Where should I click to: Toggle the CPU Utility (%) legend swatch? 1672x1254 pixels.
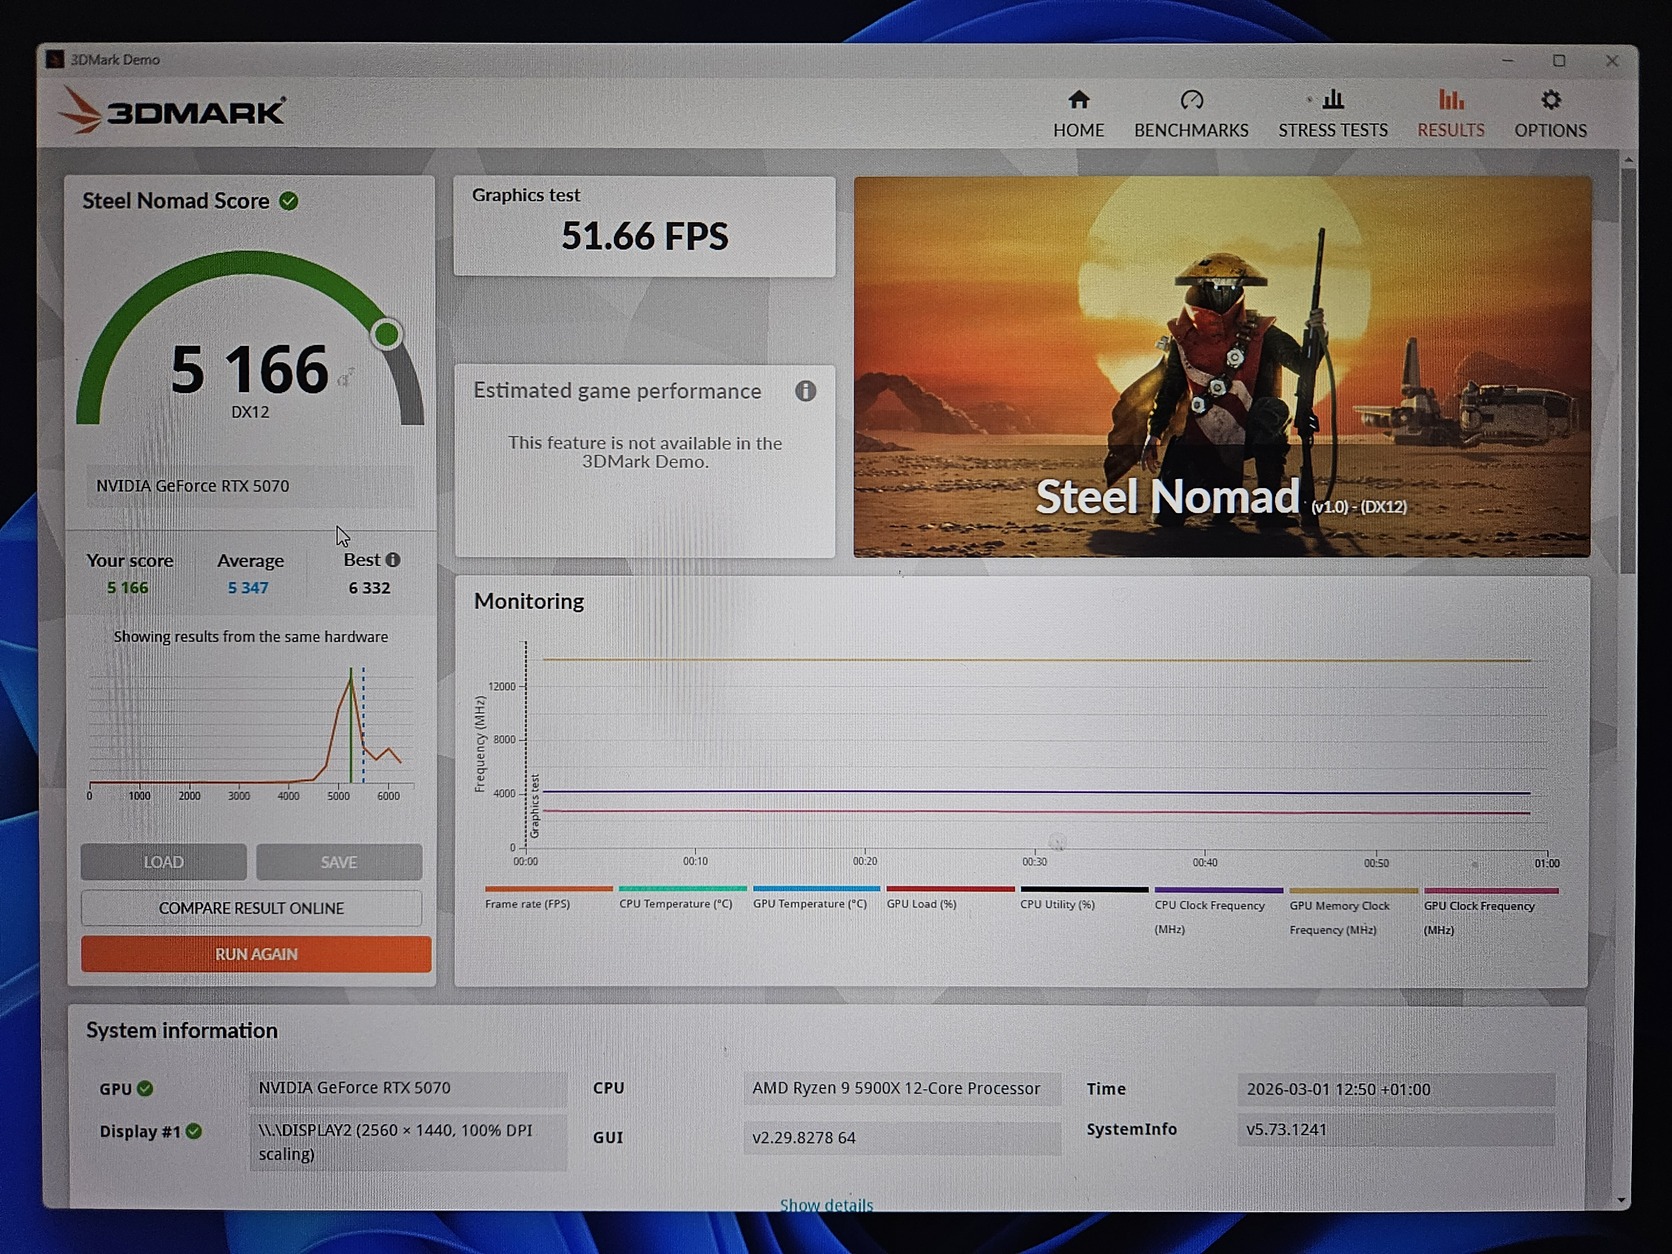[x=1084, y=889]
